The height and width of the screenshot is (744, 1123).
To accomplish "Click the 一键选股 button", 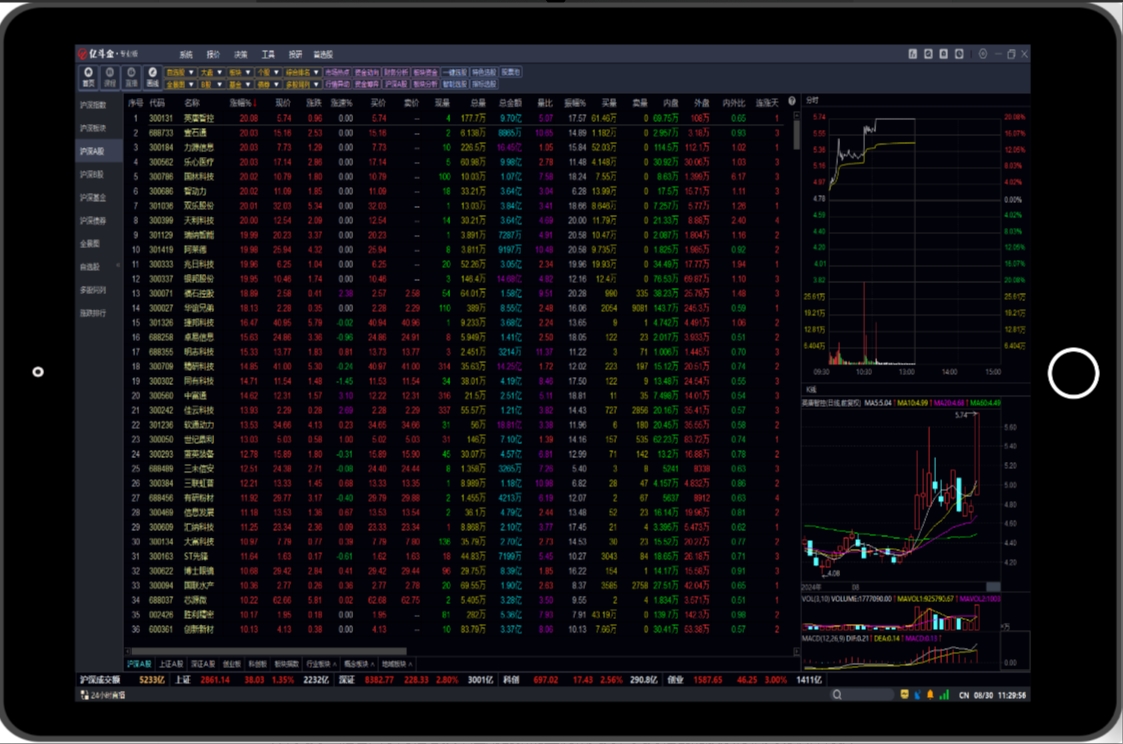I will click(455, 72).
